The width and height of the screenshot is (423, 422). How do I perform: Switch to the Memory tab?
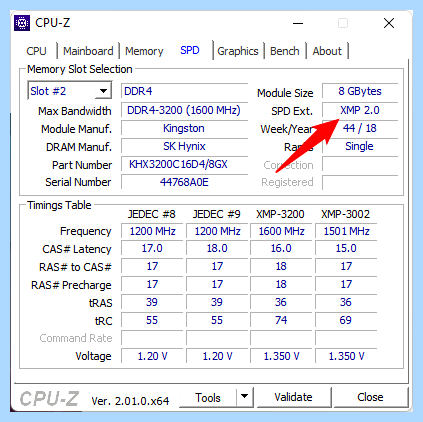144,51
